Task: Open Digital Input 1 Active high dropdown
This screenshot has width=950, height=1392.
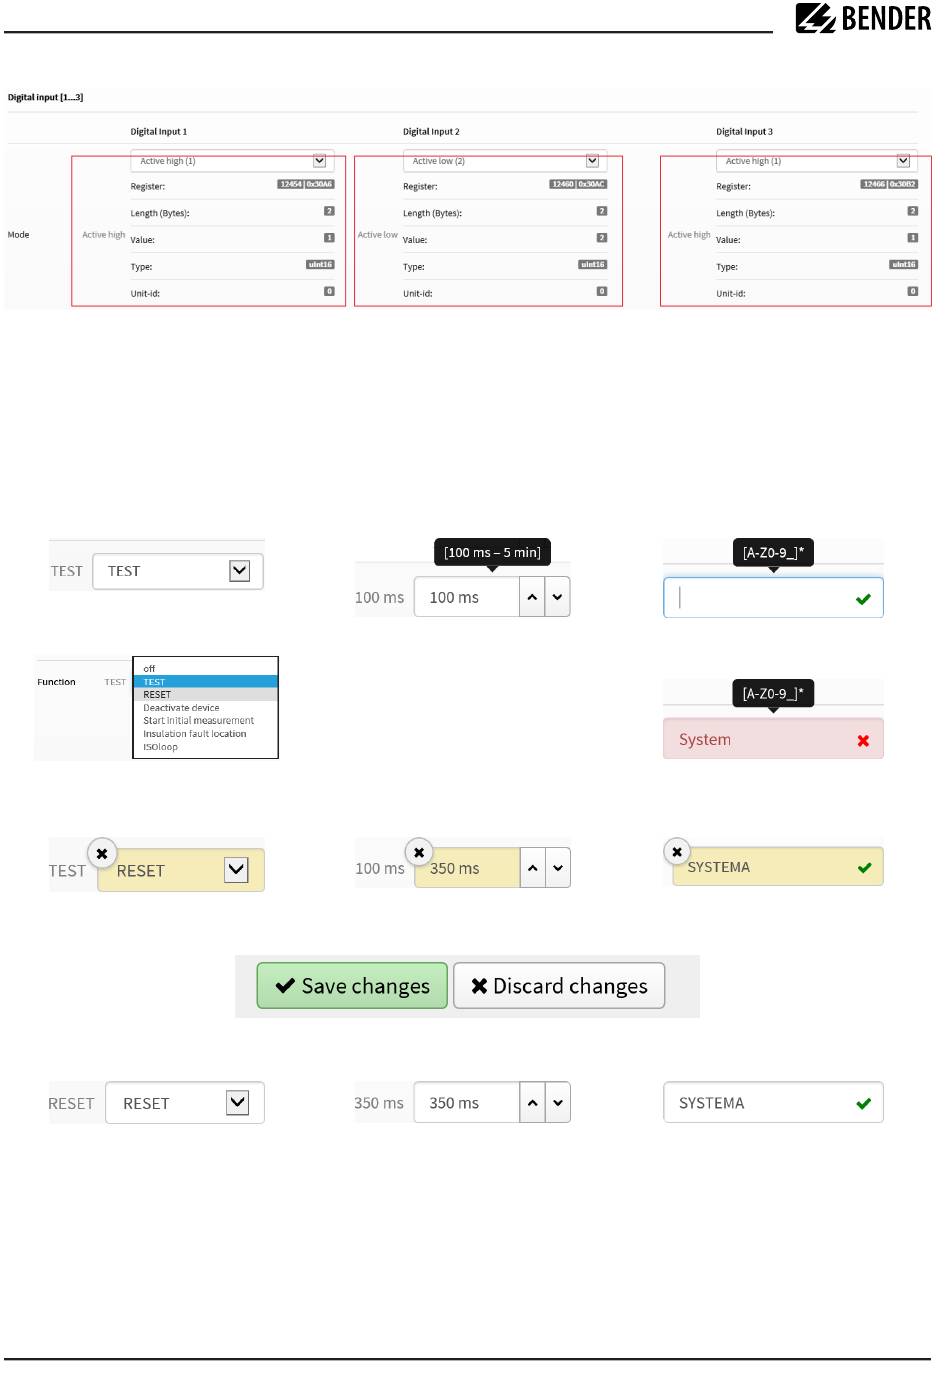Action: point(229,161)
